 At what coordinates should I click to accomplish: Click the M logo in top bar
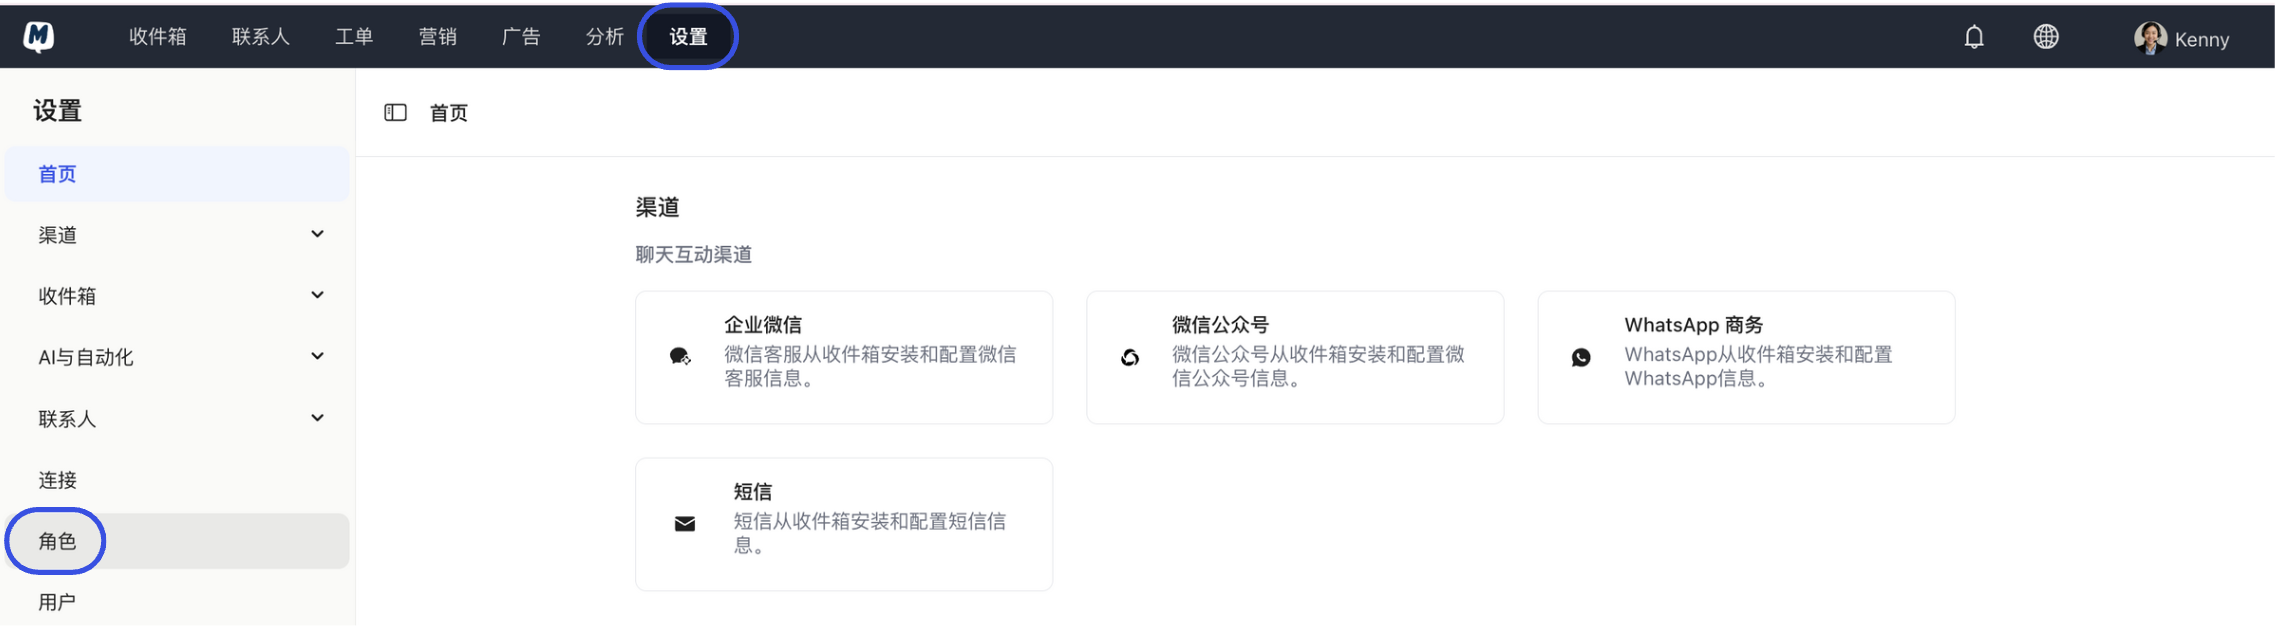tap(38, 34)
